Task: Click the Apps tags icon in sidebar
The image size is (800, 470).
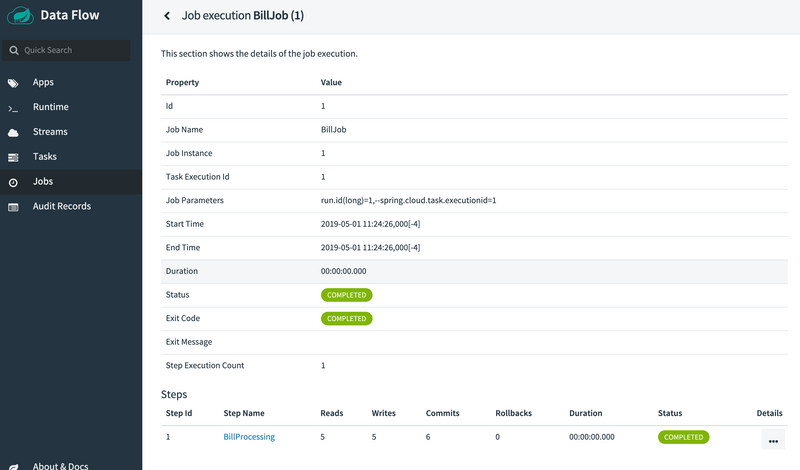Action: [13, 83]
